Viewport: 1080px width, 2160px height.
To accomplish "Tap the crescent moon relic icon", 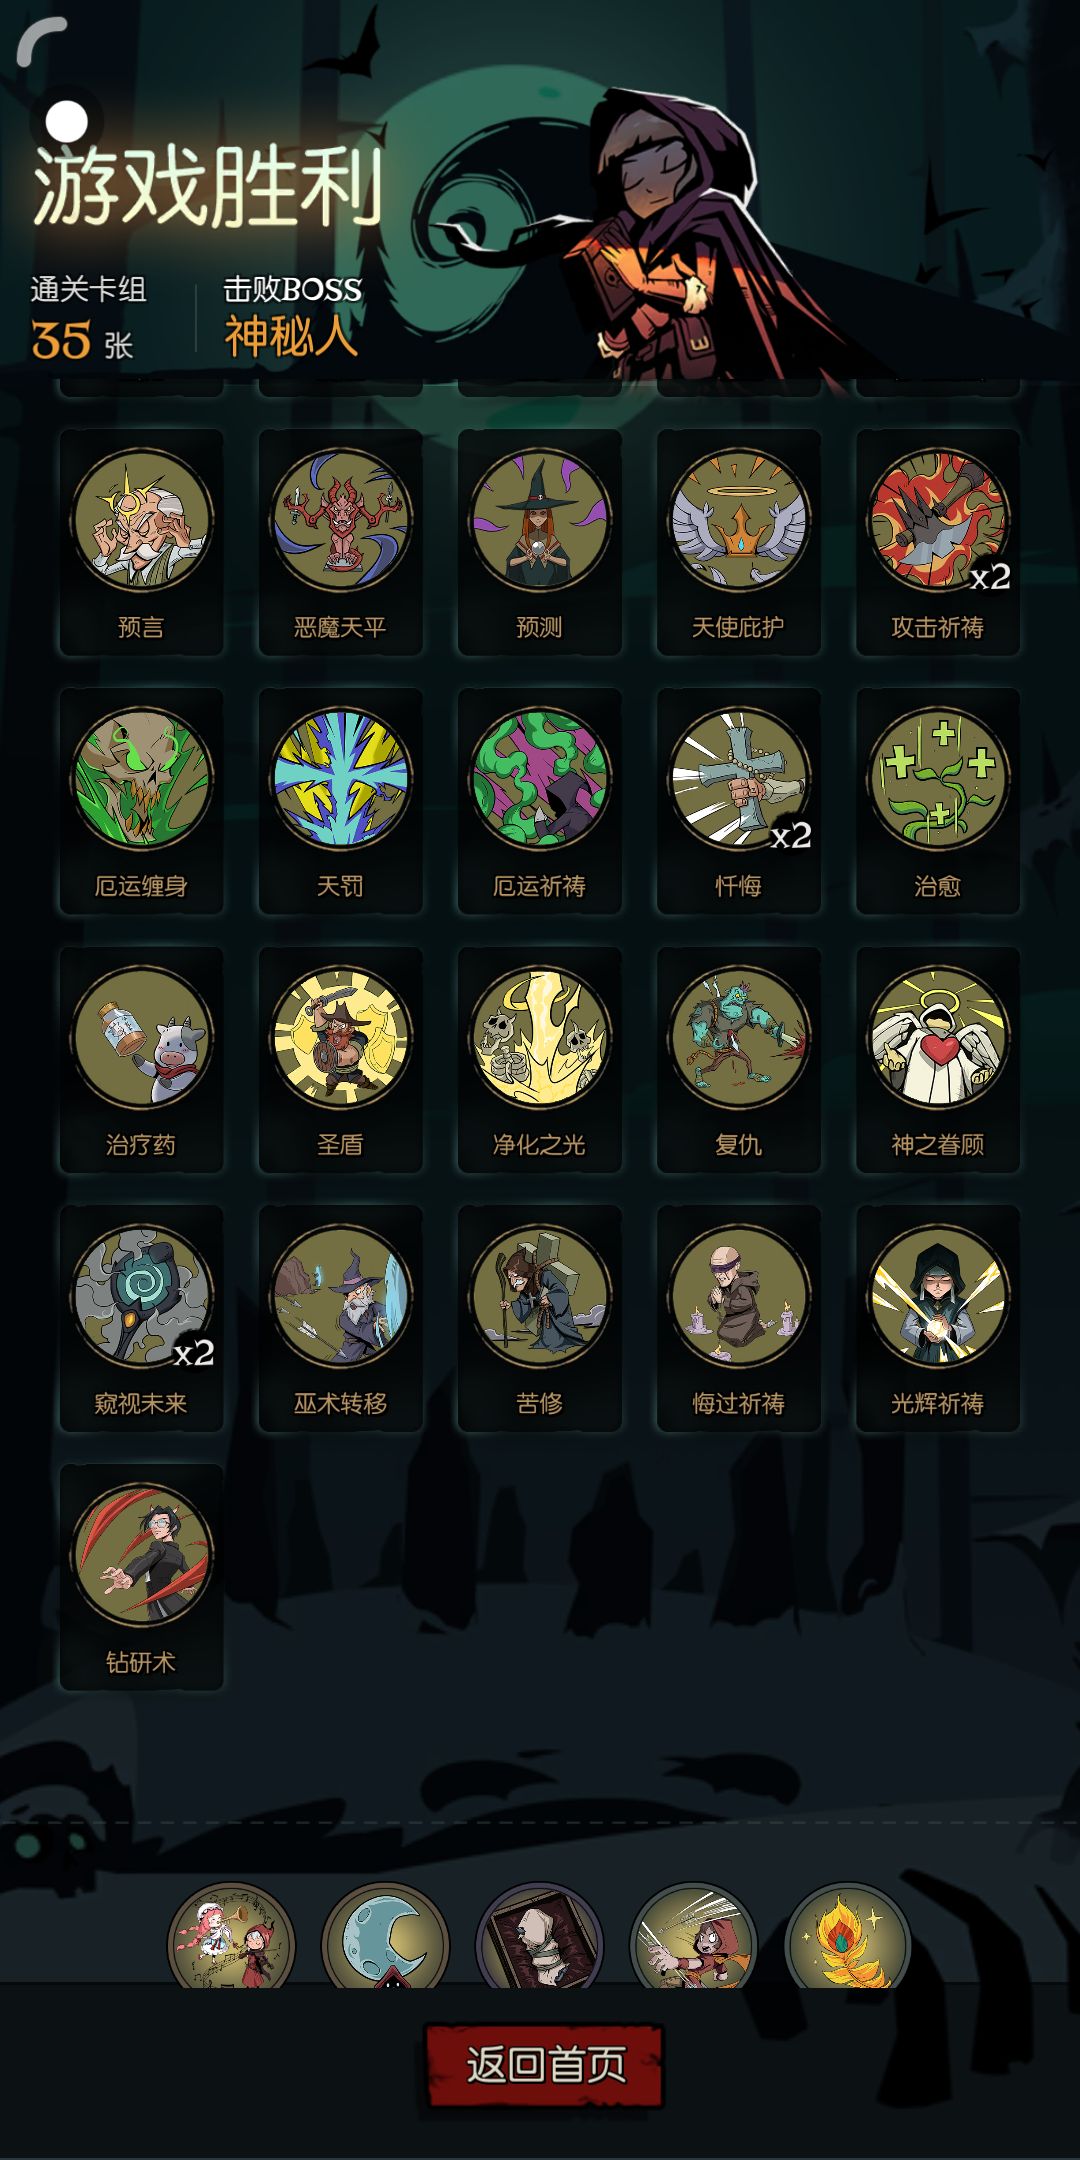I will [x=386, y=1938].
